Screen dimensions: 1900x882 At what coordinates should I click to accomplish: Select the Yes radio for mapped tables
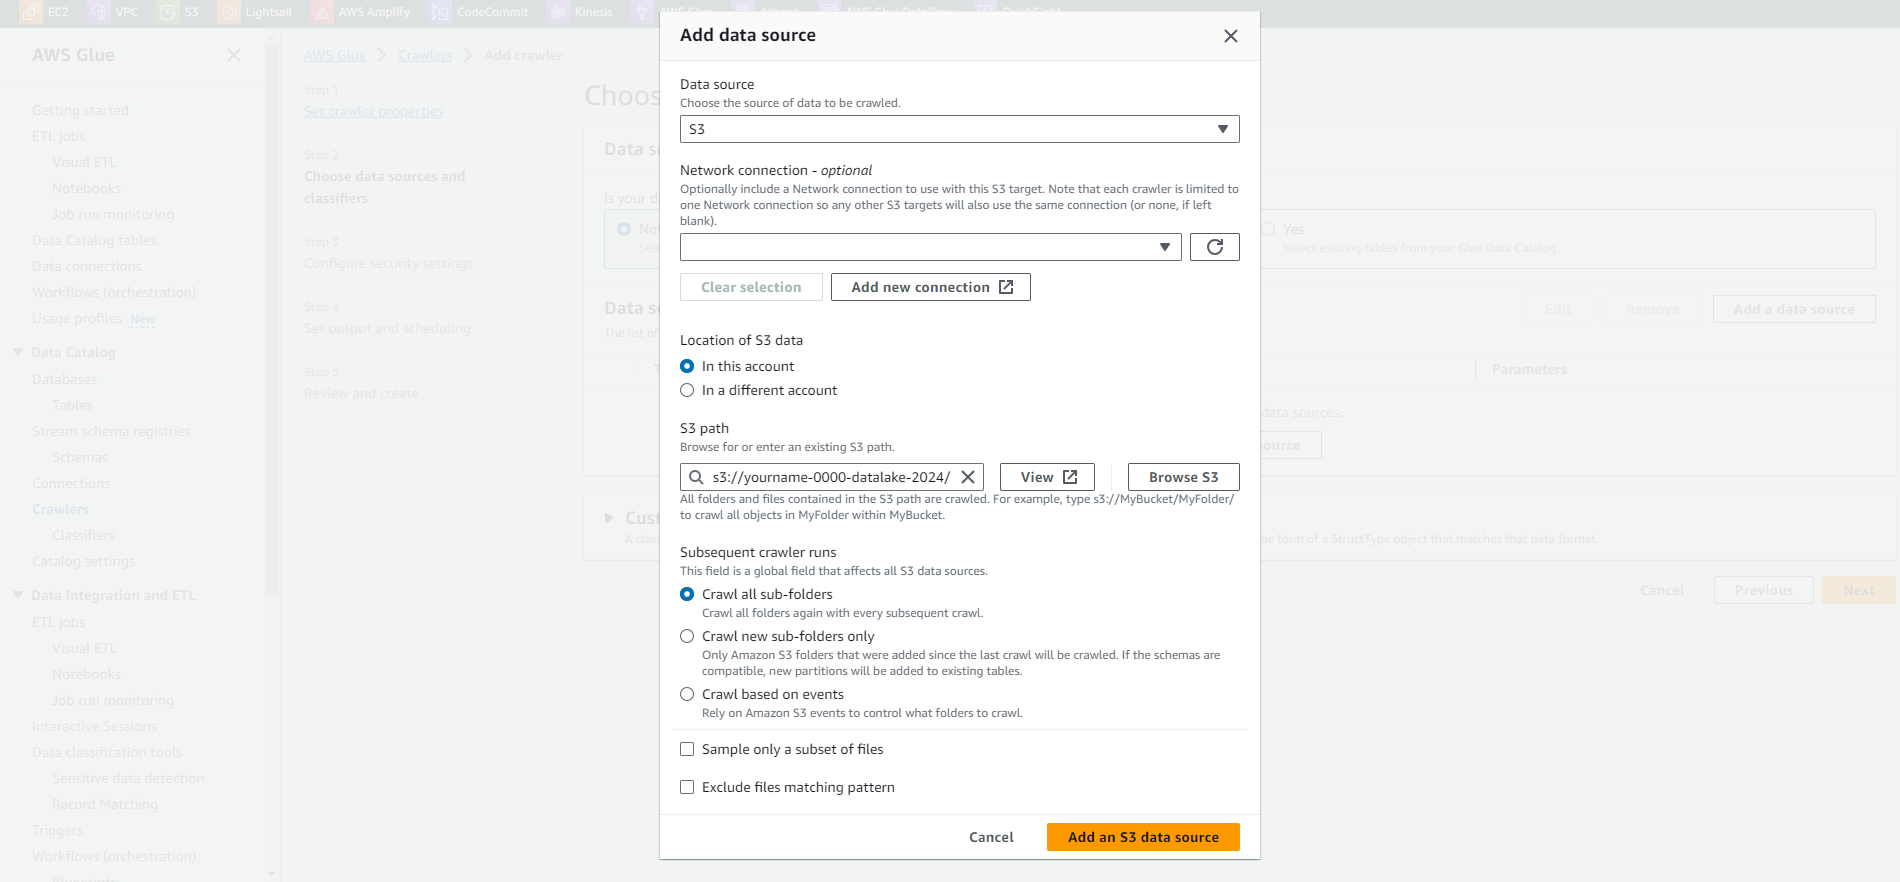[1268, 229]
